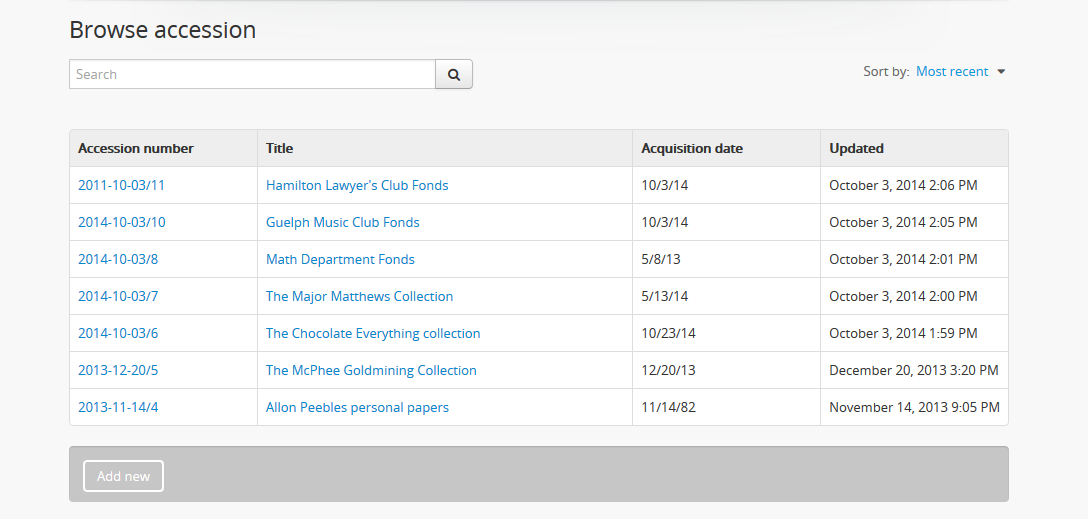Open accession number 2011-10-03/11
Screen dimensions: 1088x519
pyautogui.click(x=121, y=185)
